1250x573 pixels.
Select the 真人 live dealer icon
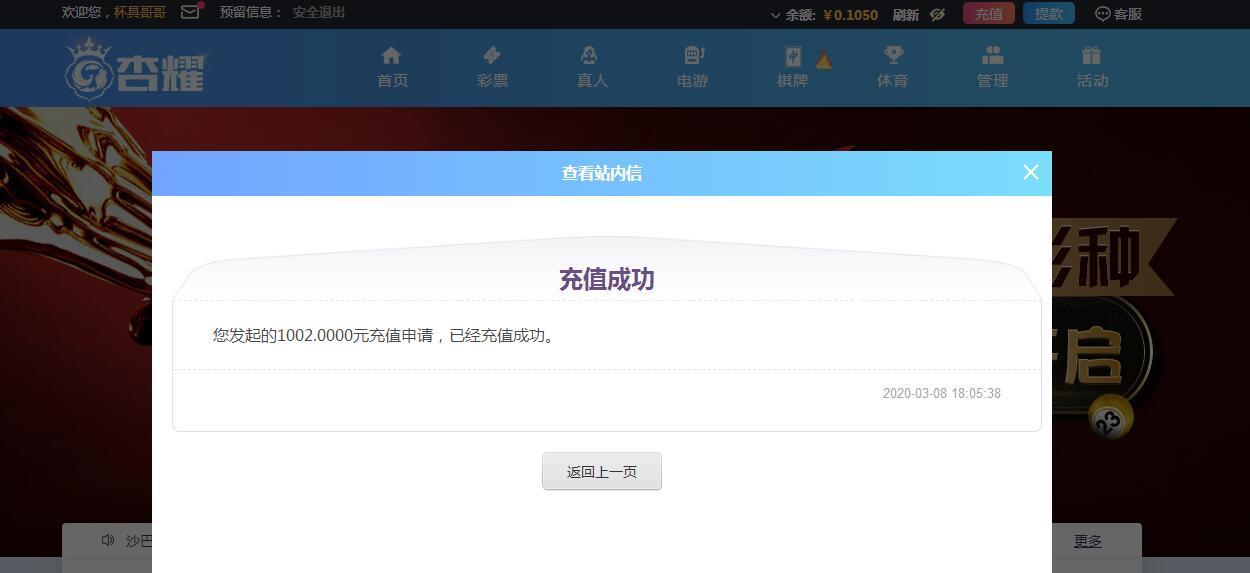591,56
